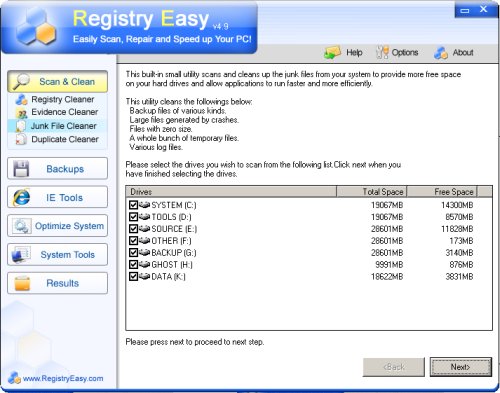Sort by the Total Space column header

pyautogui.click(x=371, y=192)
